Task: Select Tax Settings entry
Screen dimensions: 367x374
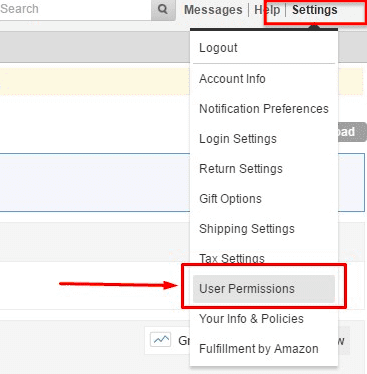Action: 232,258
